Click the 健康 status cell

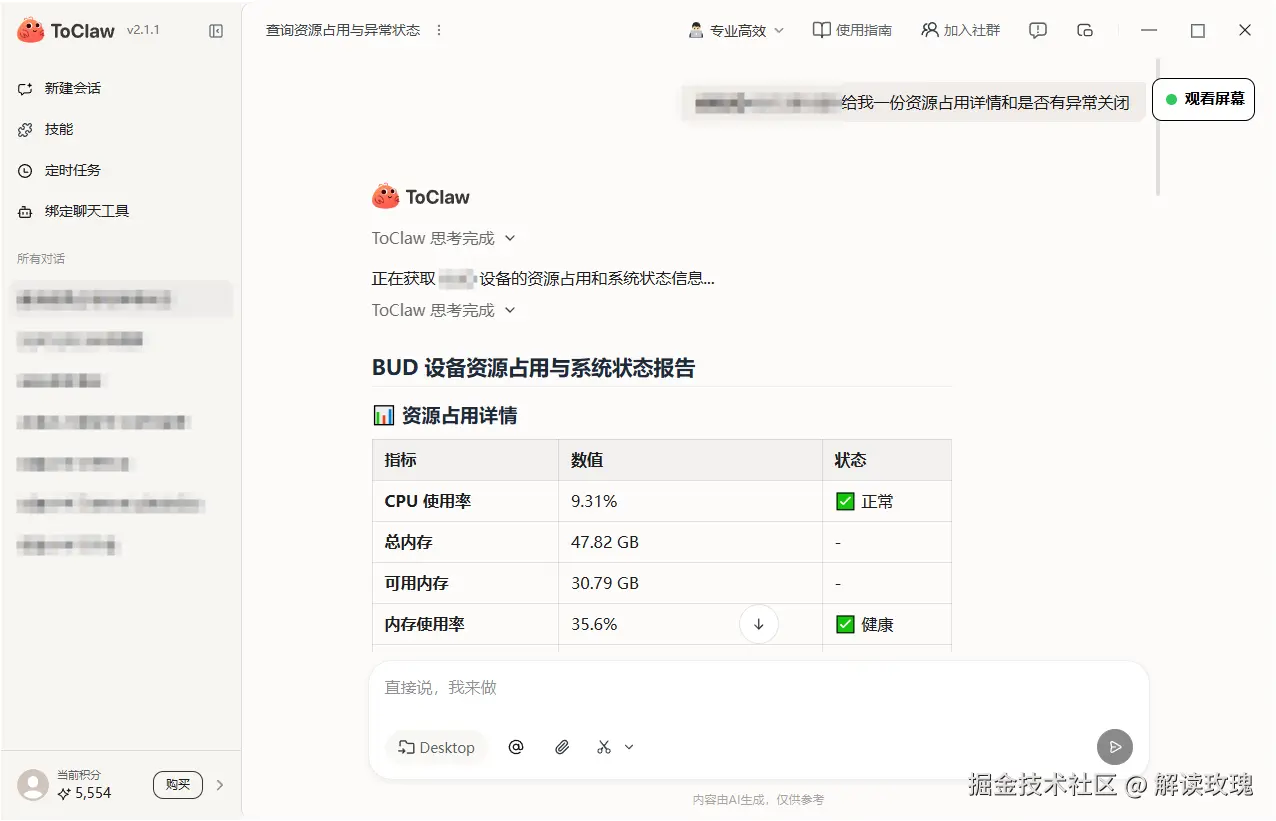[887, 624]
